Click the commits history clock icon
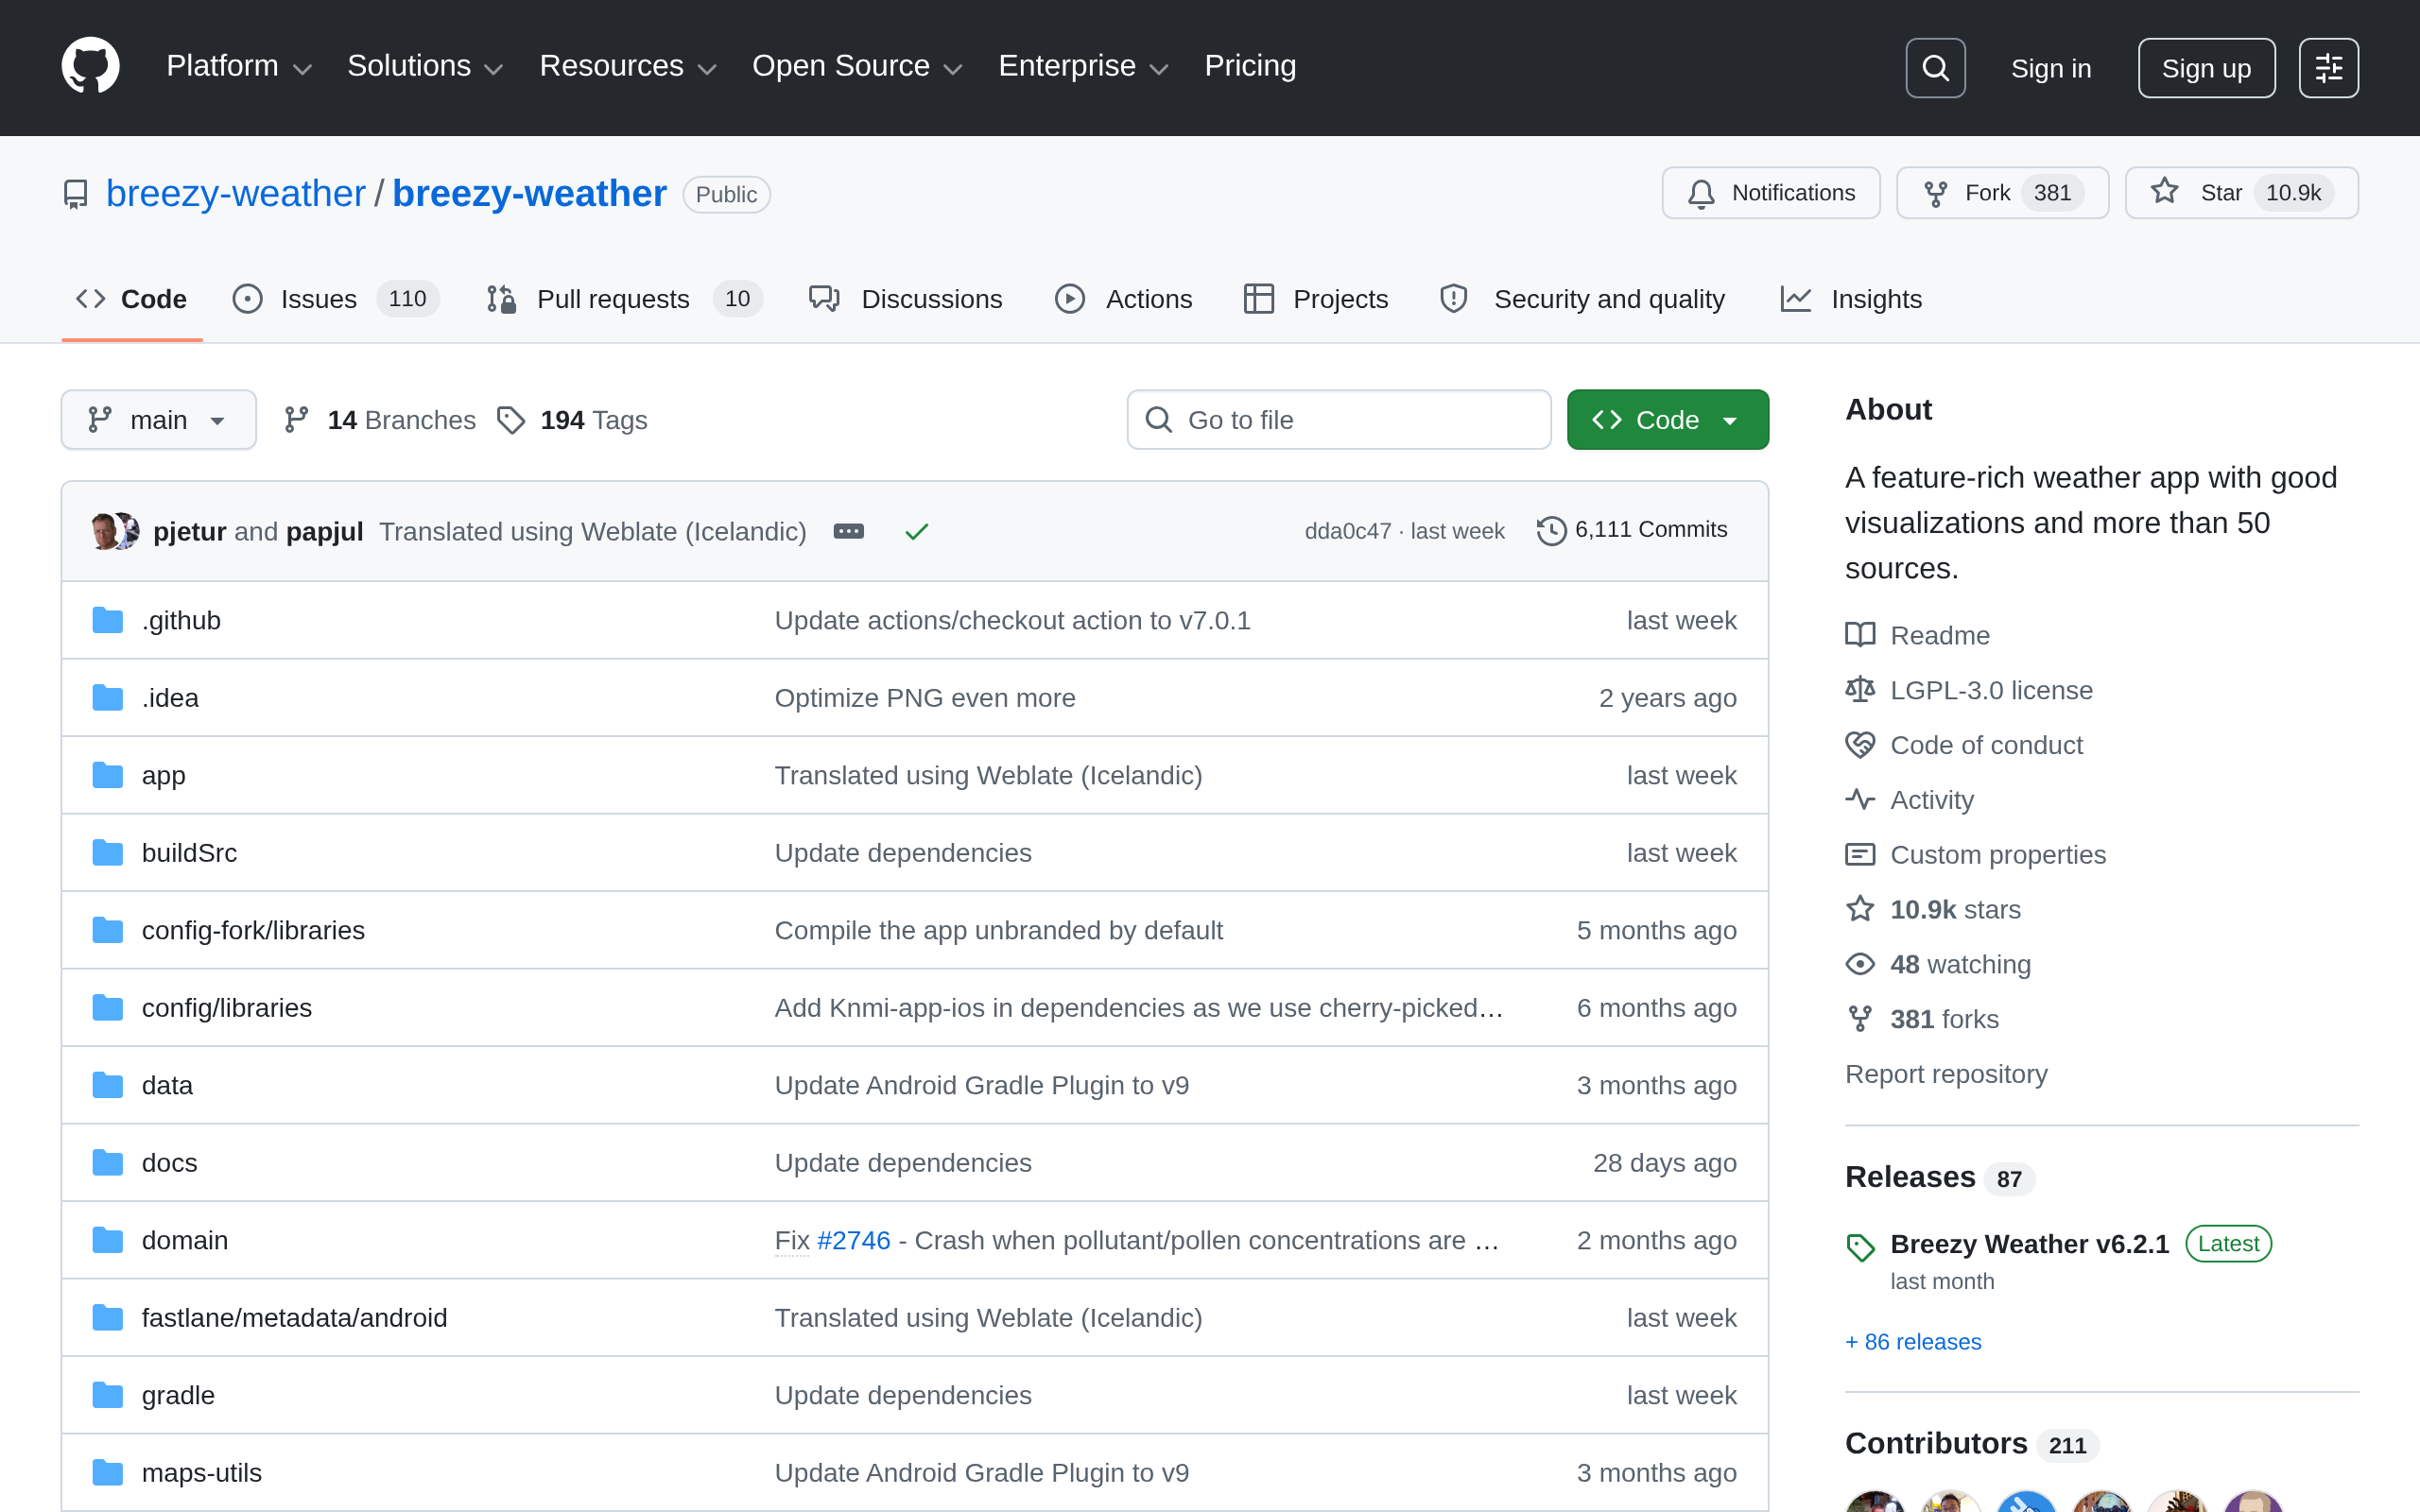Viewport: 2420px width, 1512px height. [x=1551, y=530]
